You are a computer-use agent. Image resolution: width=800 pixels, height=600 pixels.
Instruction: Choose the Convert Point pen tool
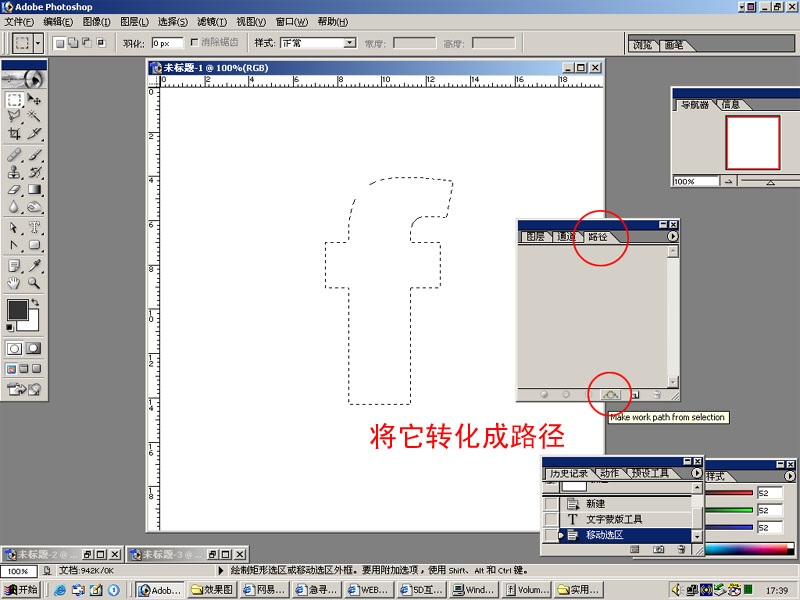click(14, 245)
